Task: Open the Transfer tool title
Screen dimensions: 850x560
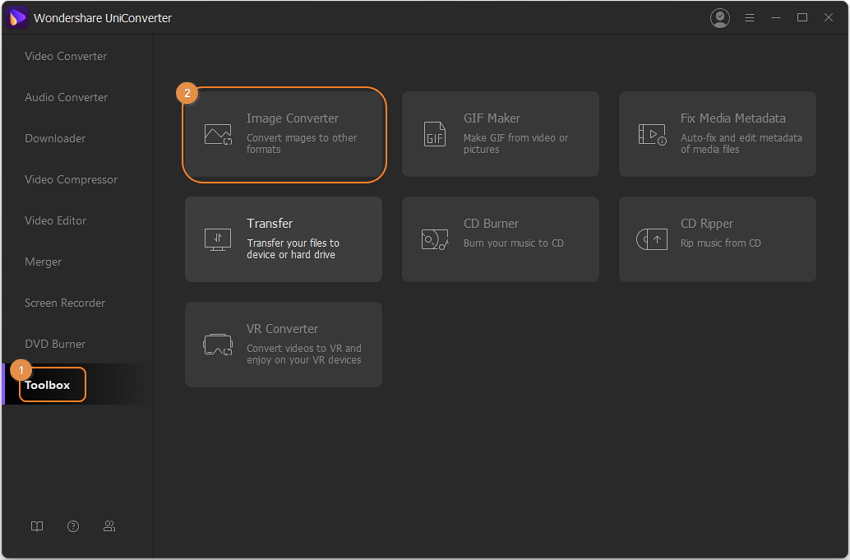Action: pos(269,223)
